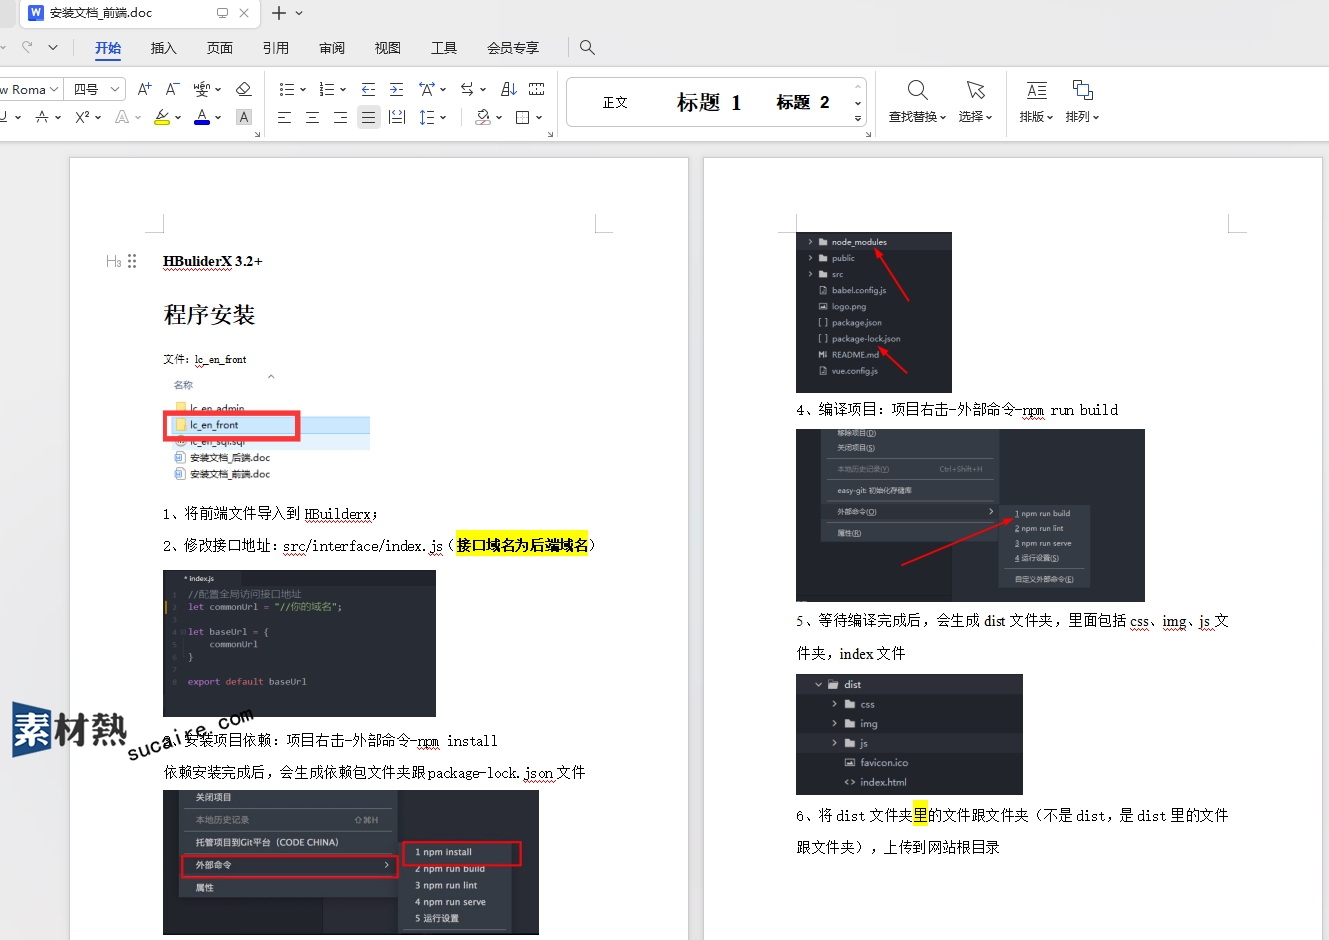
Task: Insert a numbered list
Action: 326,89
